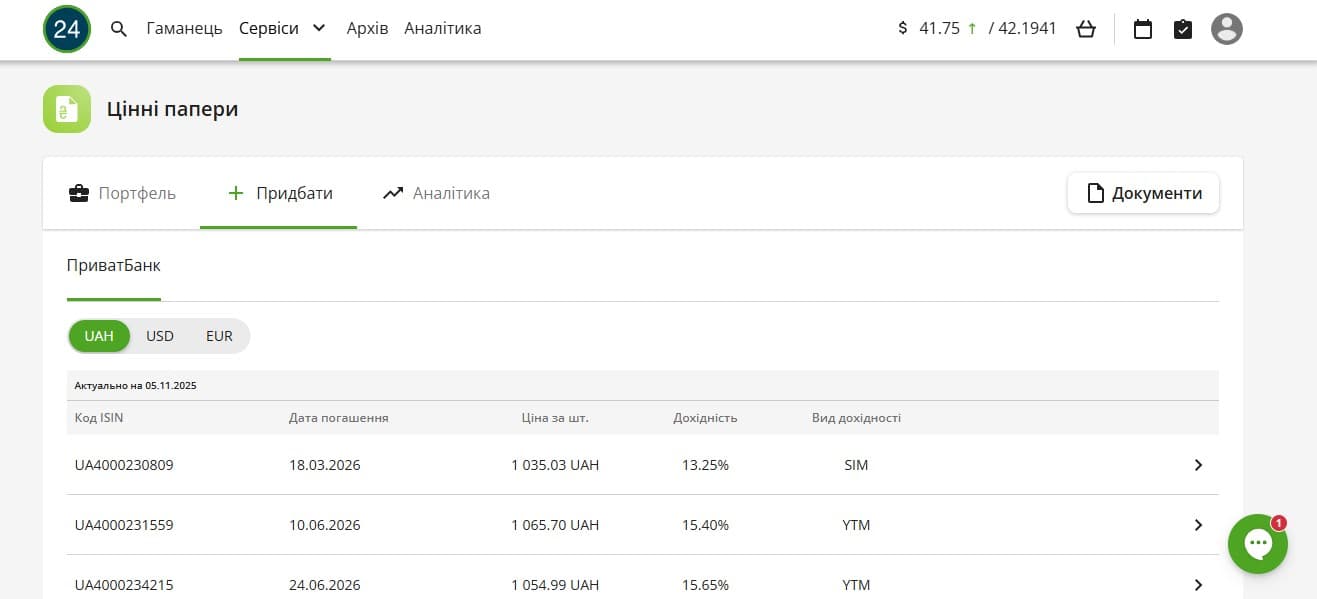The image size is (1317, 599).
Task: Click maturity date 10.06.2026
Action: (325, 525)
